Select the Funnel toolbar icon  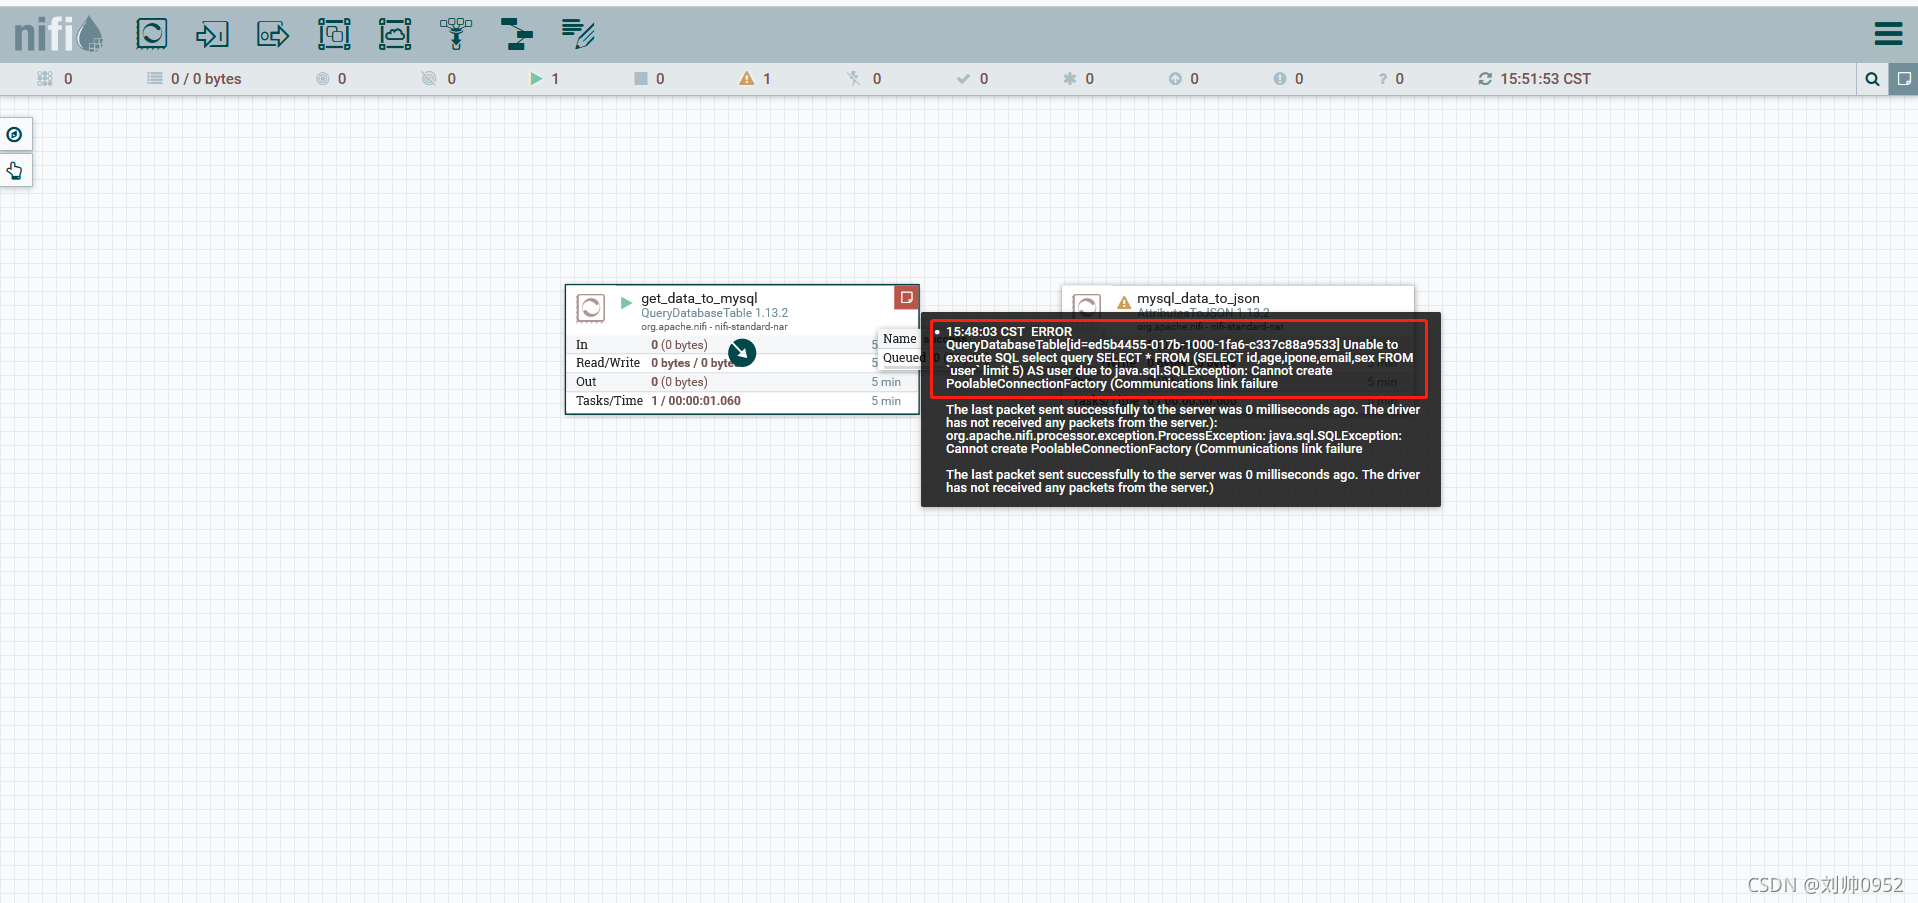456,35
